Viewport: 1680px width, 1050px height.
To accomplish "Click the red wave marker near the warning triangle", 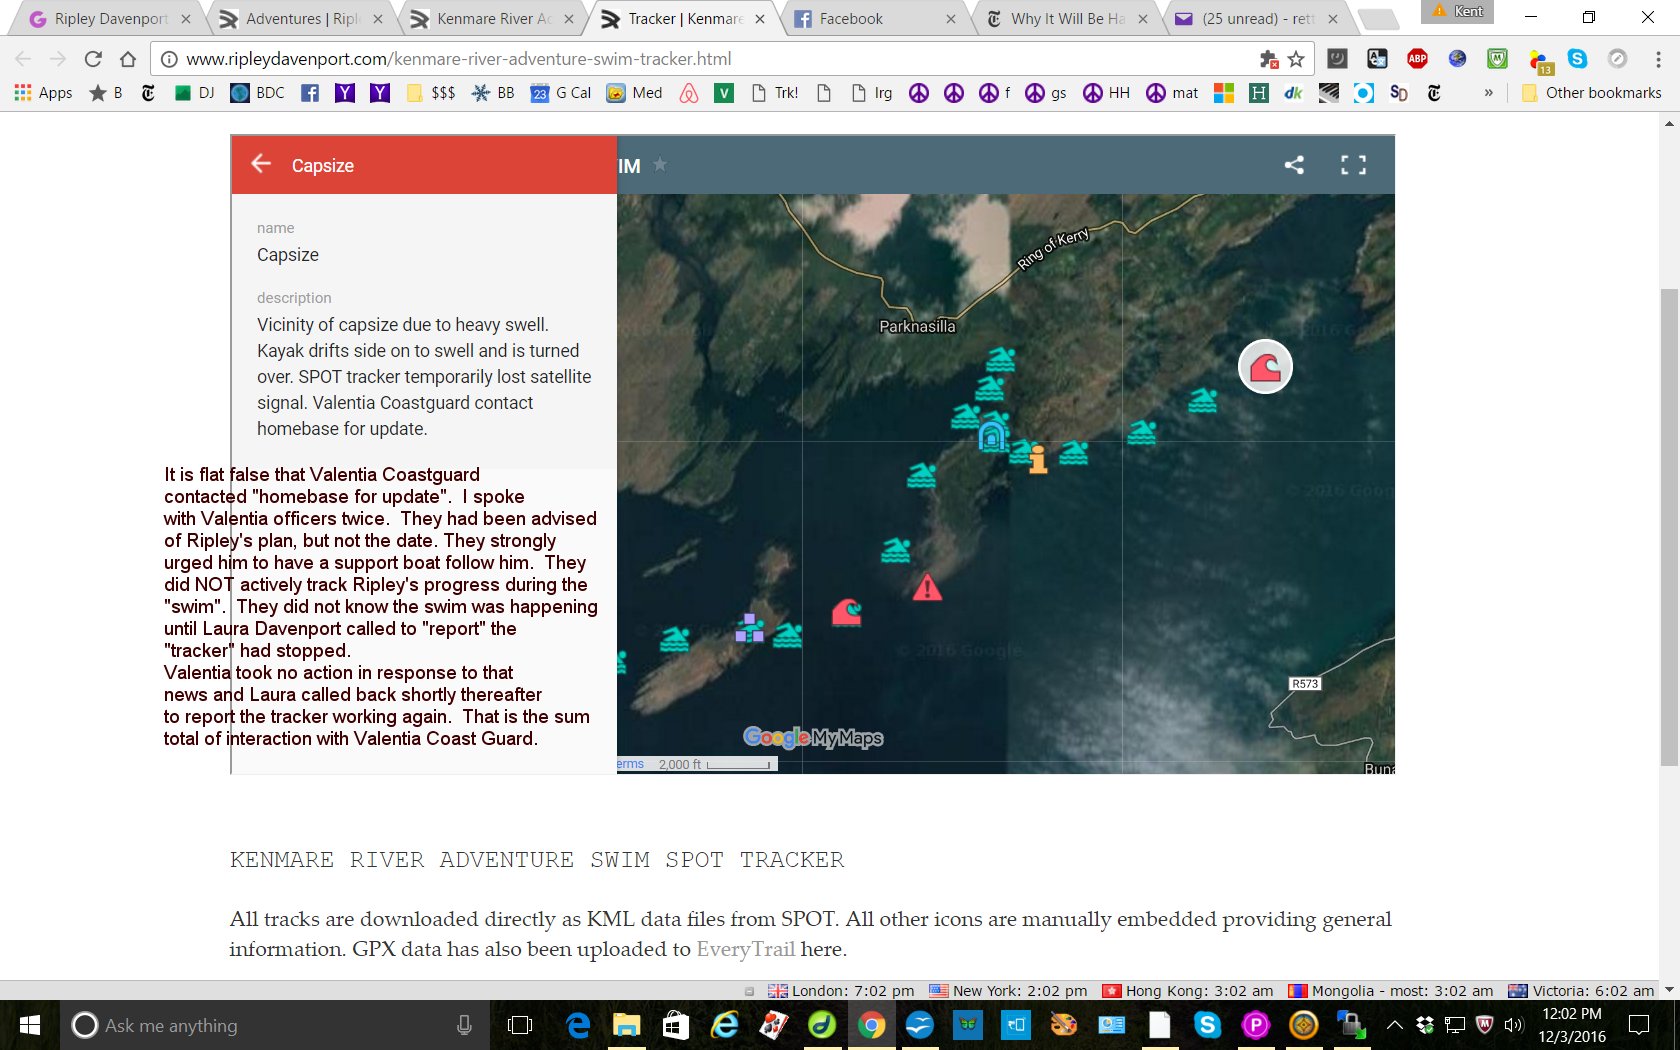I will tap(847, 611).
